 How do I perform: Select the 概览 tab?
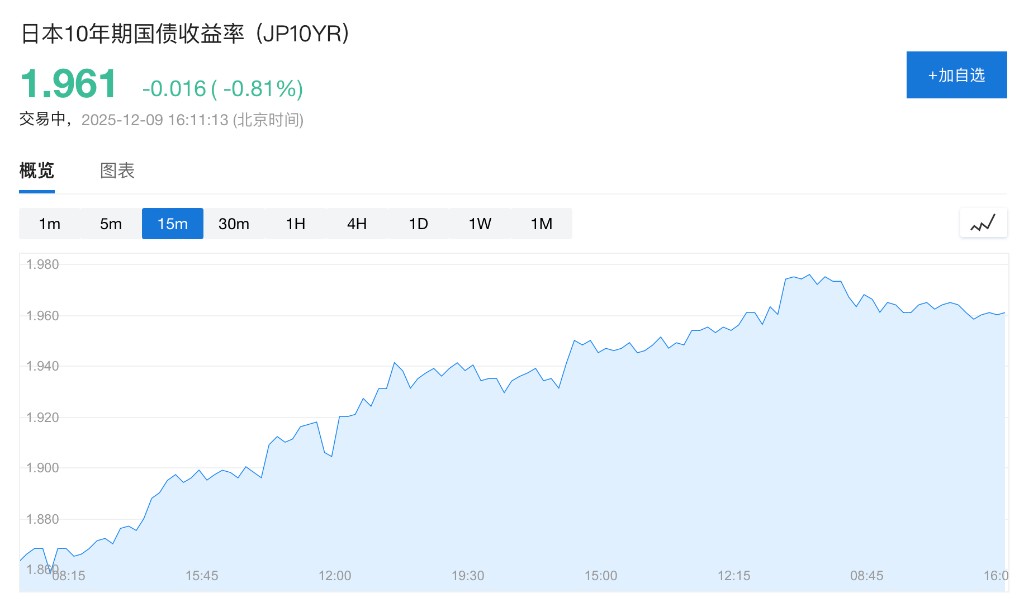click(37, 171)
